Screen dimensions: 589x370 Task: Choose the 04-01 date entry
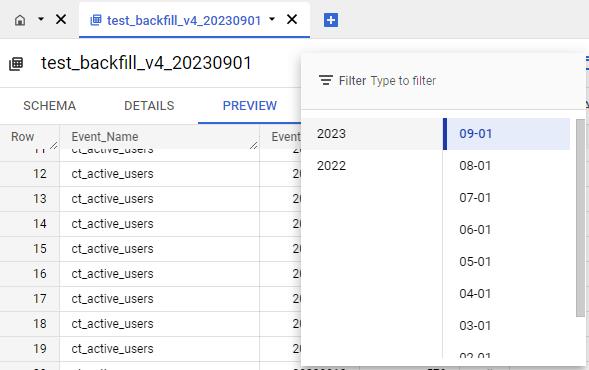[x=507, y=293]
